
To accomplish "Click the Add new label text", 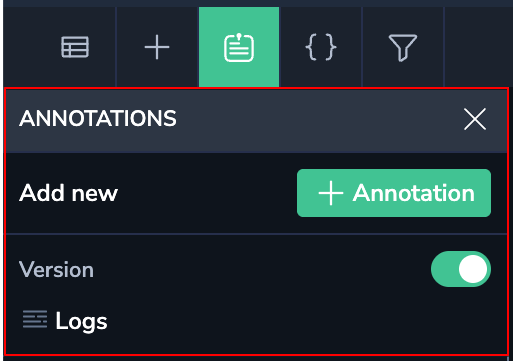I will [x=68, y=193].
